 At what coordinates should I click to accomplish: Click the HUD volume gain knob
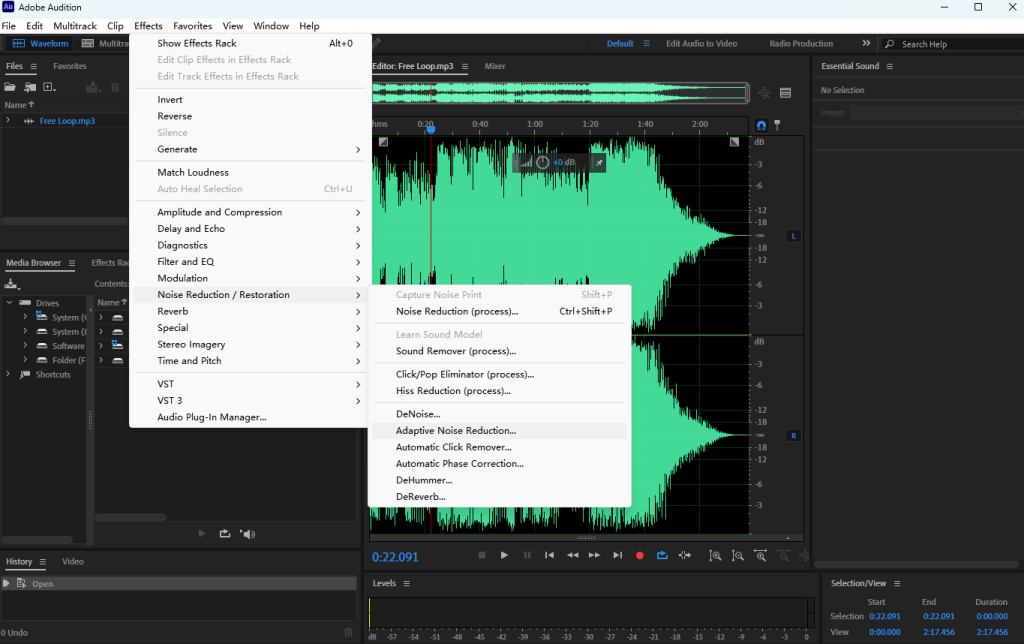pos(543,163)
